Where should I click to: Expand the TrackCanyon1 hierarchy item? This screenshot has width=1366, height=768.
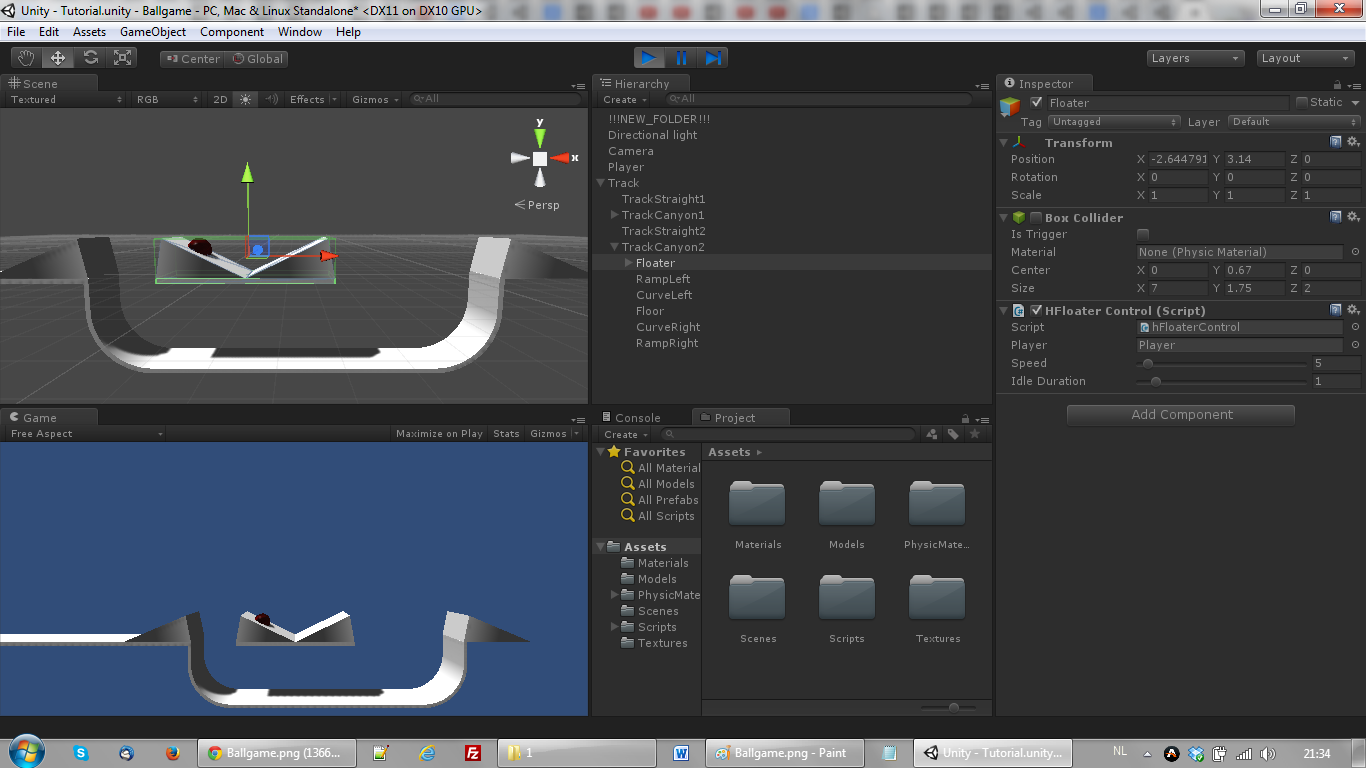[x=615, y=215]
